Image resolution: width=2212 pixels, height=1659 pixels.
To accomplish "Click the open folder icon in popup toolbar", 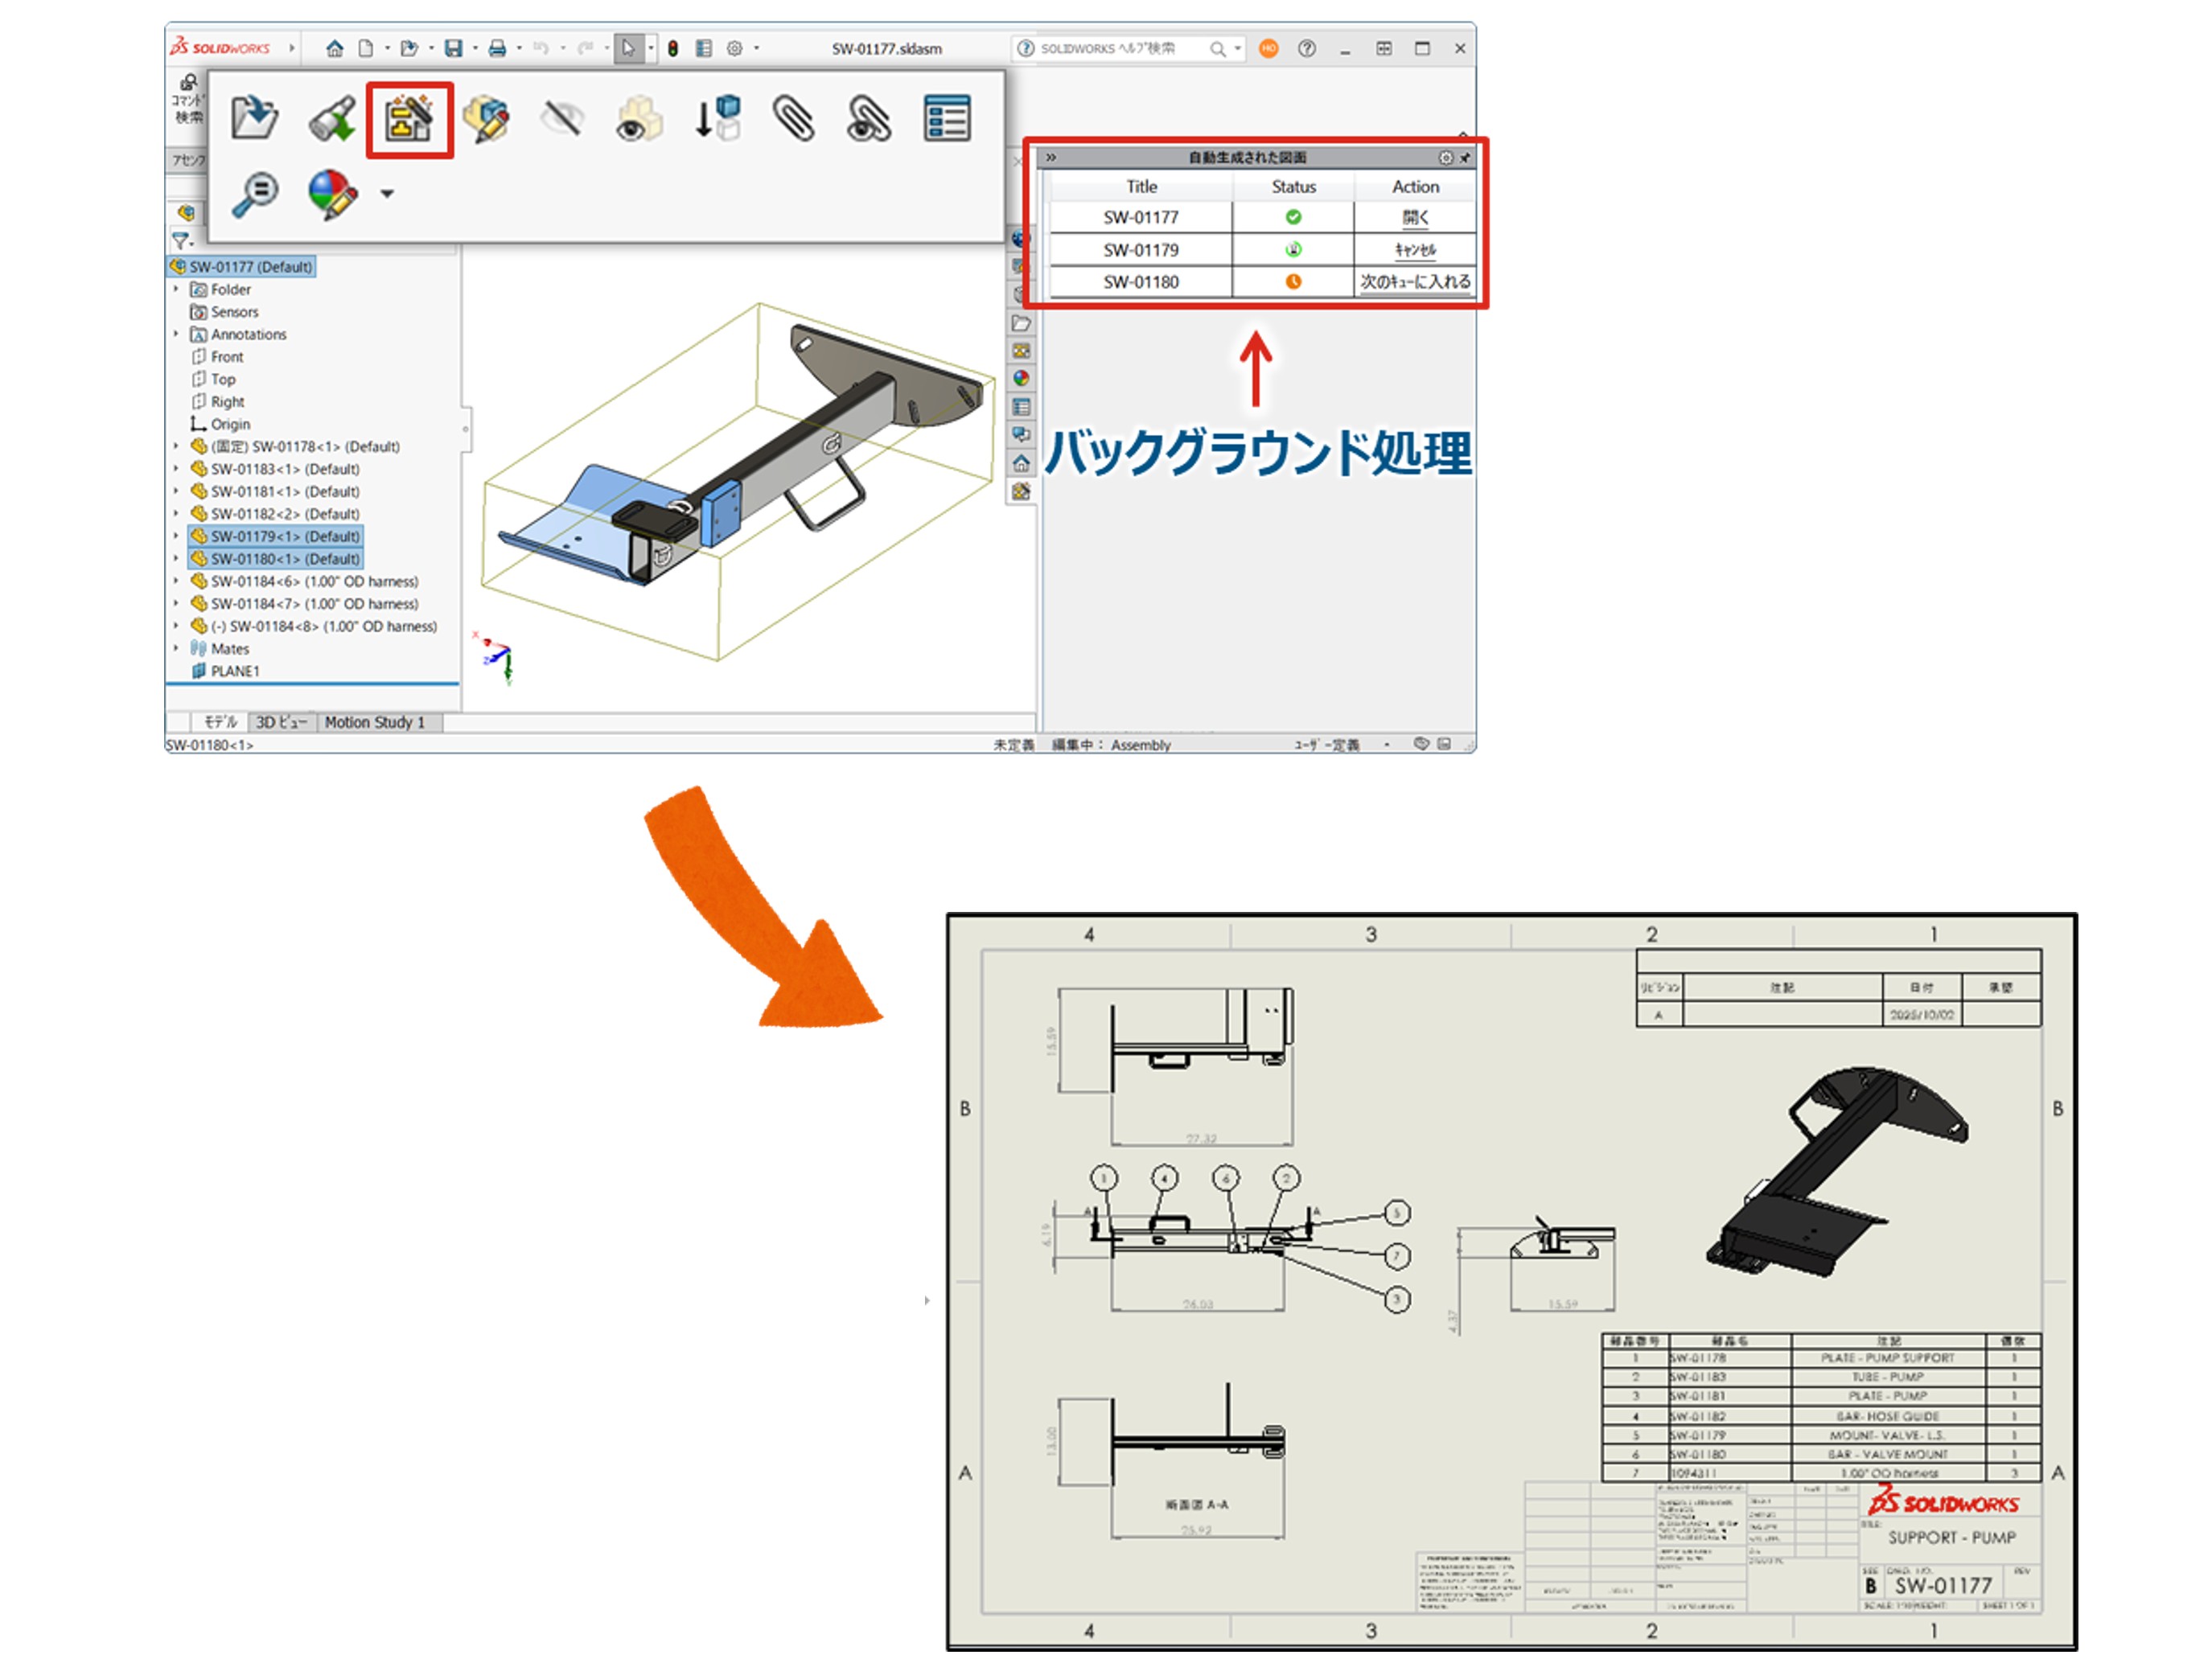I will (x=254, y=118).
